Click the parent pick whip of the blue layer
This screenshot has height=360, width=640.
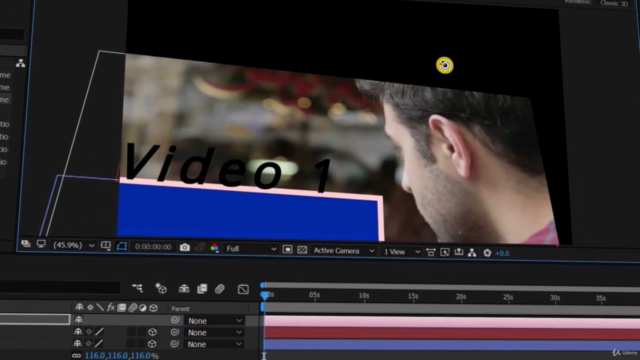[174, 344]
